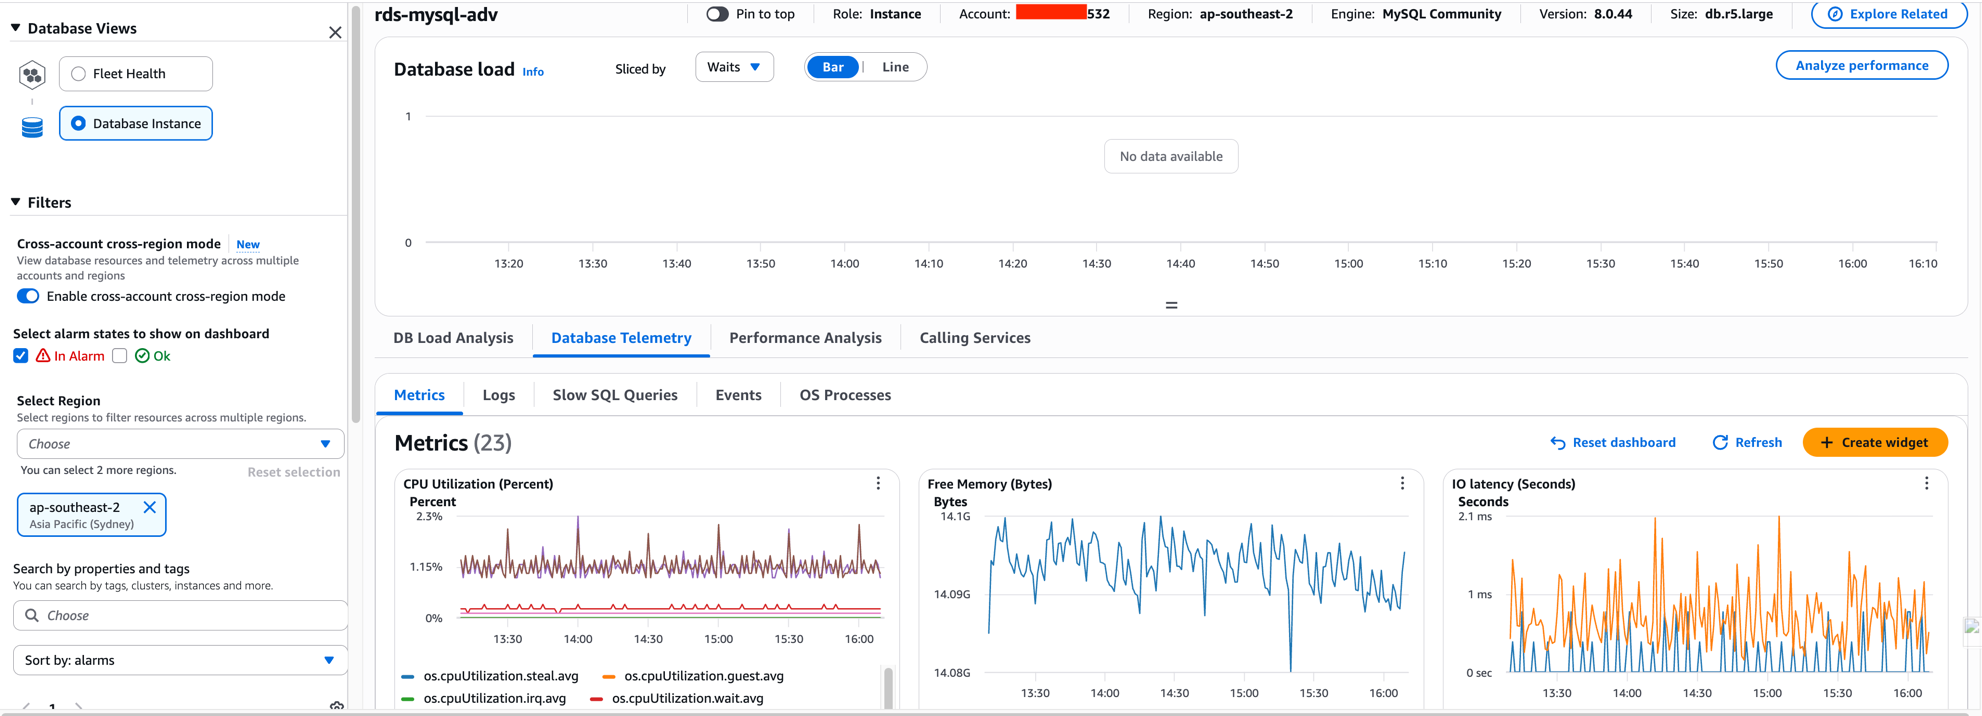
Task: Click the plus icon in Create widget
Action: [x=1826, y=443]
